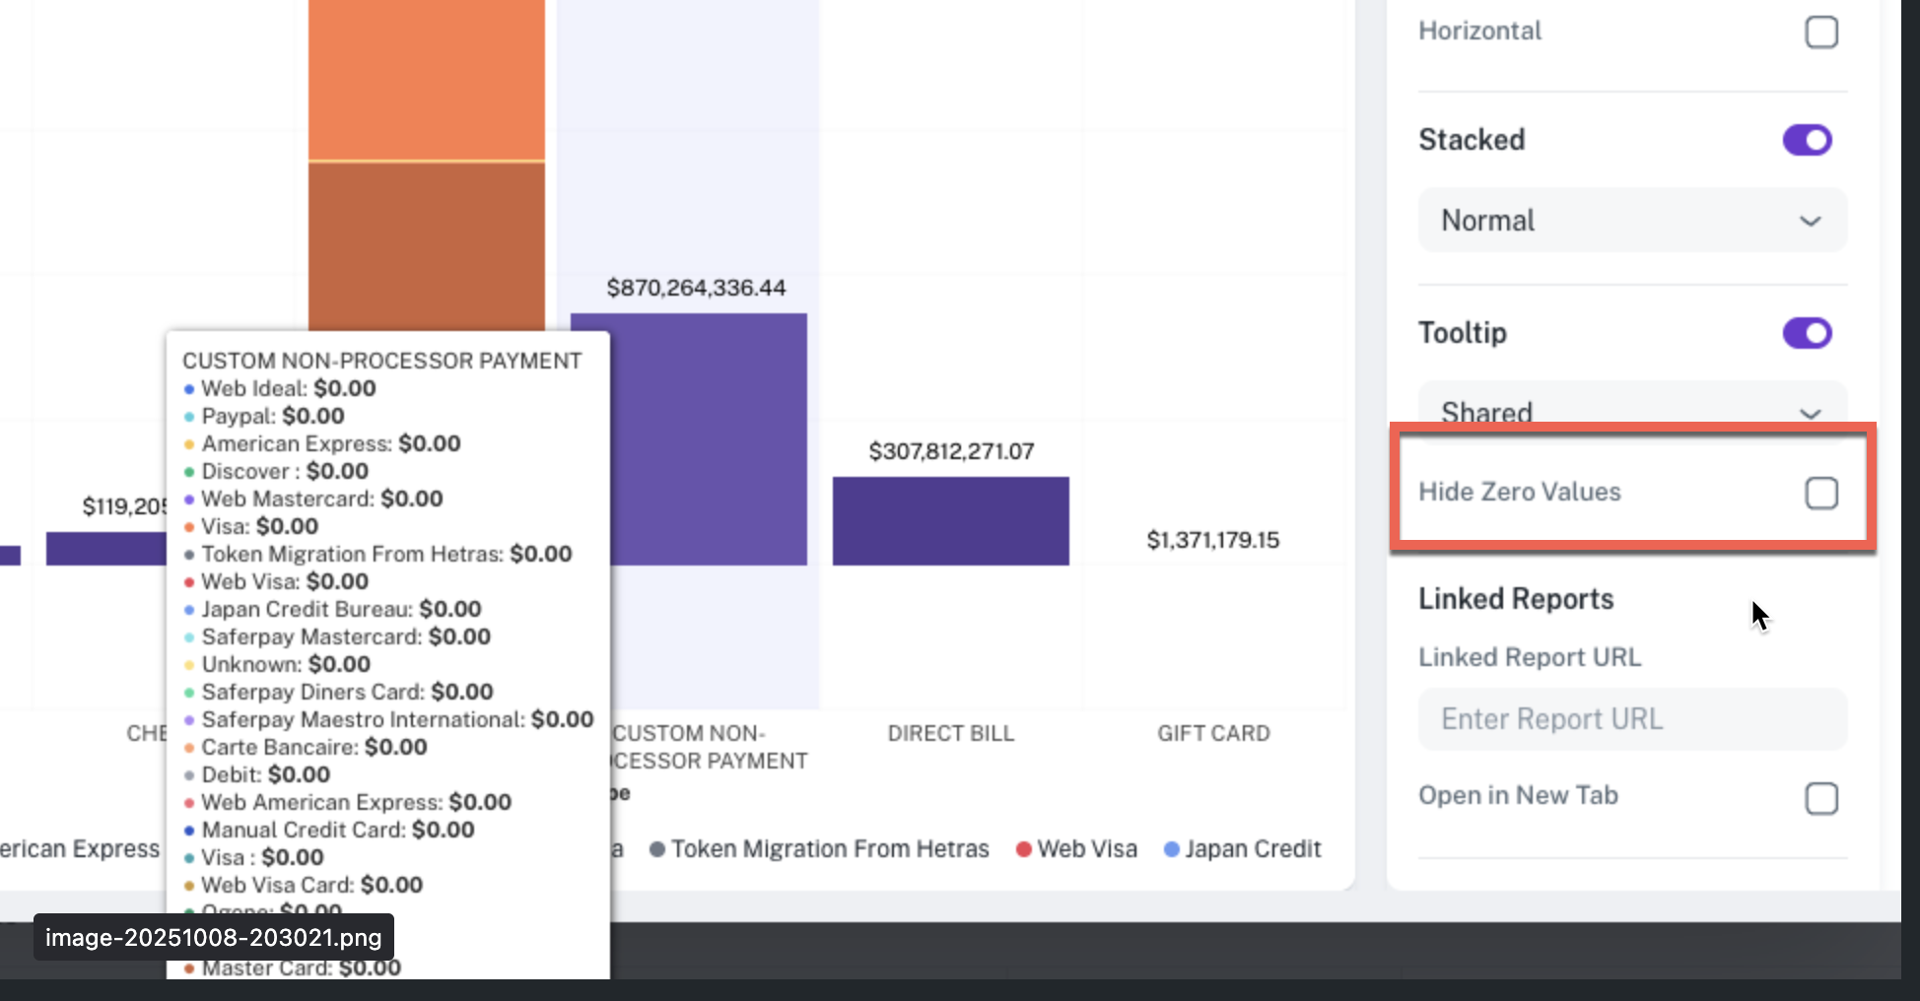Image resolution: width=1920 pixels, height=1001 pixels.
Task: Select the Direct Bill purple bar
Action: coord(950,521)
